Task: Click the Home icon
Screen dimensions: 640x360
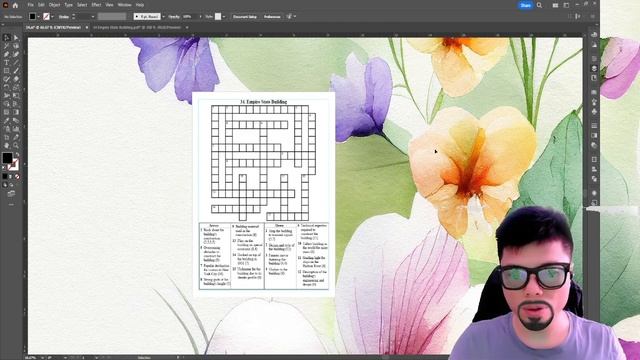Action: point(15,5)
